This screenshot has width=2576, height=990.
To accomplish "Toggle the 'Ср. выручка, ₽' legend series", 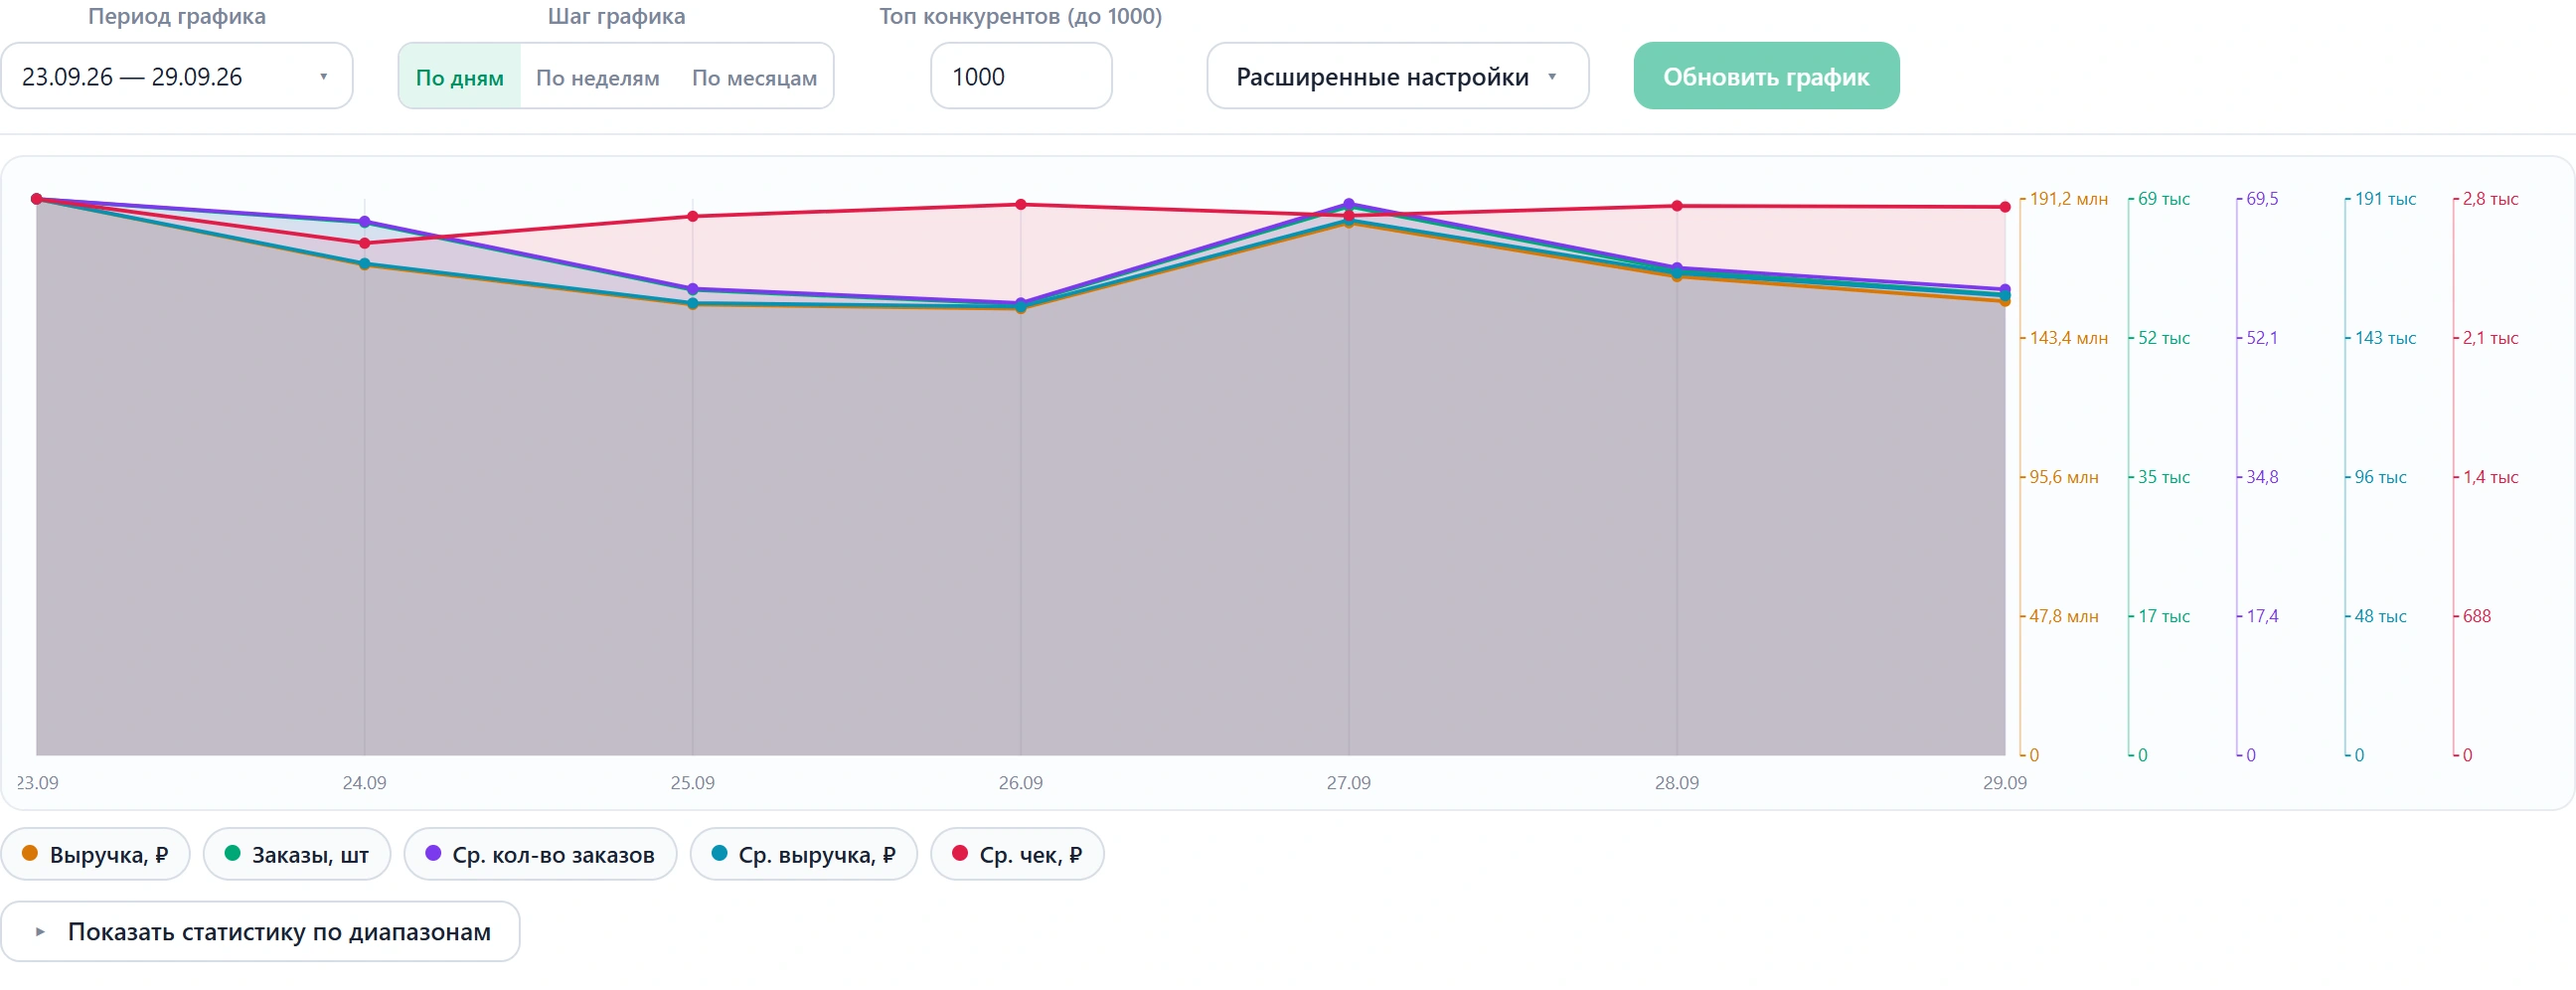I will (x=804, y=855).
